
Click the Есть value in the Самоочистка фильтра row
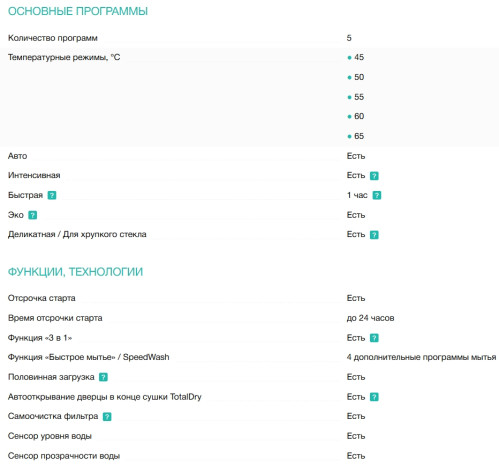coord(356,416)
